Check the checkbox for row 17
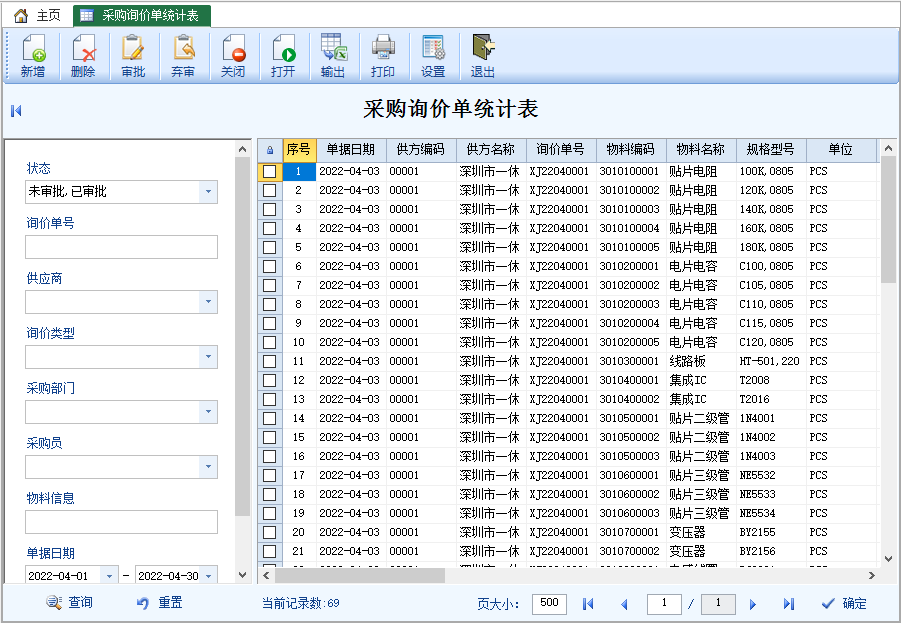902x623 pixels. pyautogui.click(x=269, y=475)
